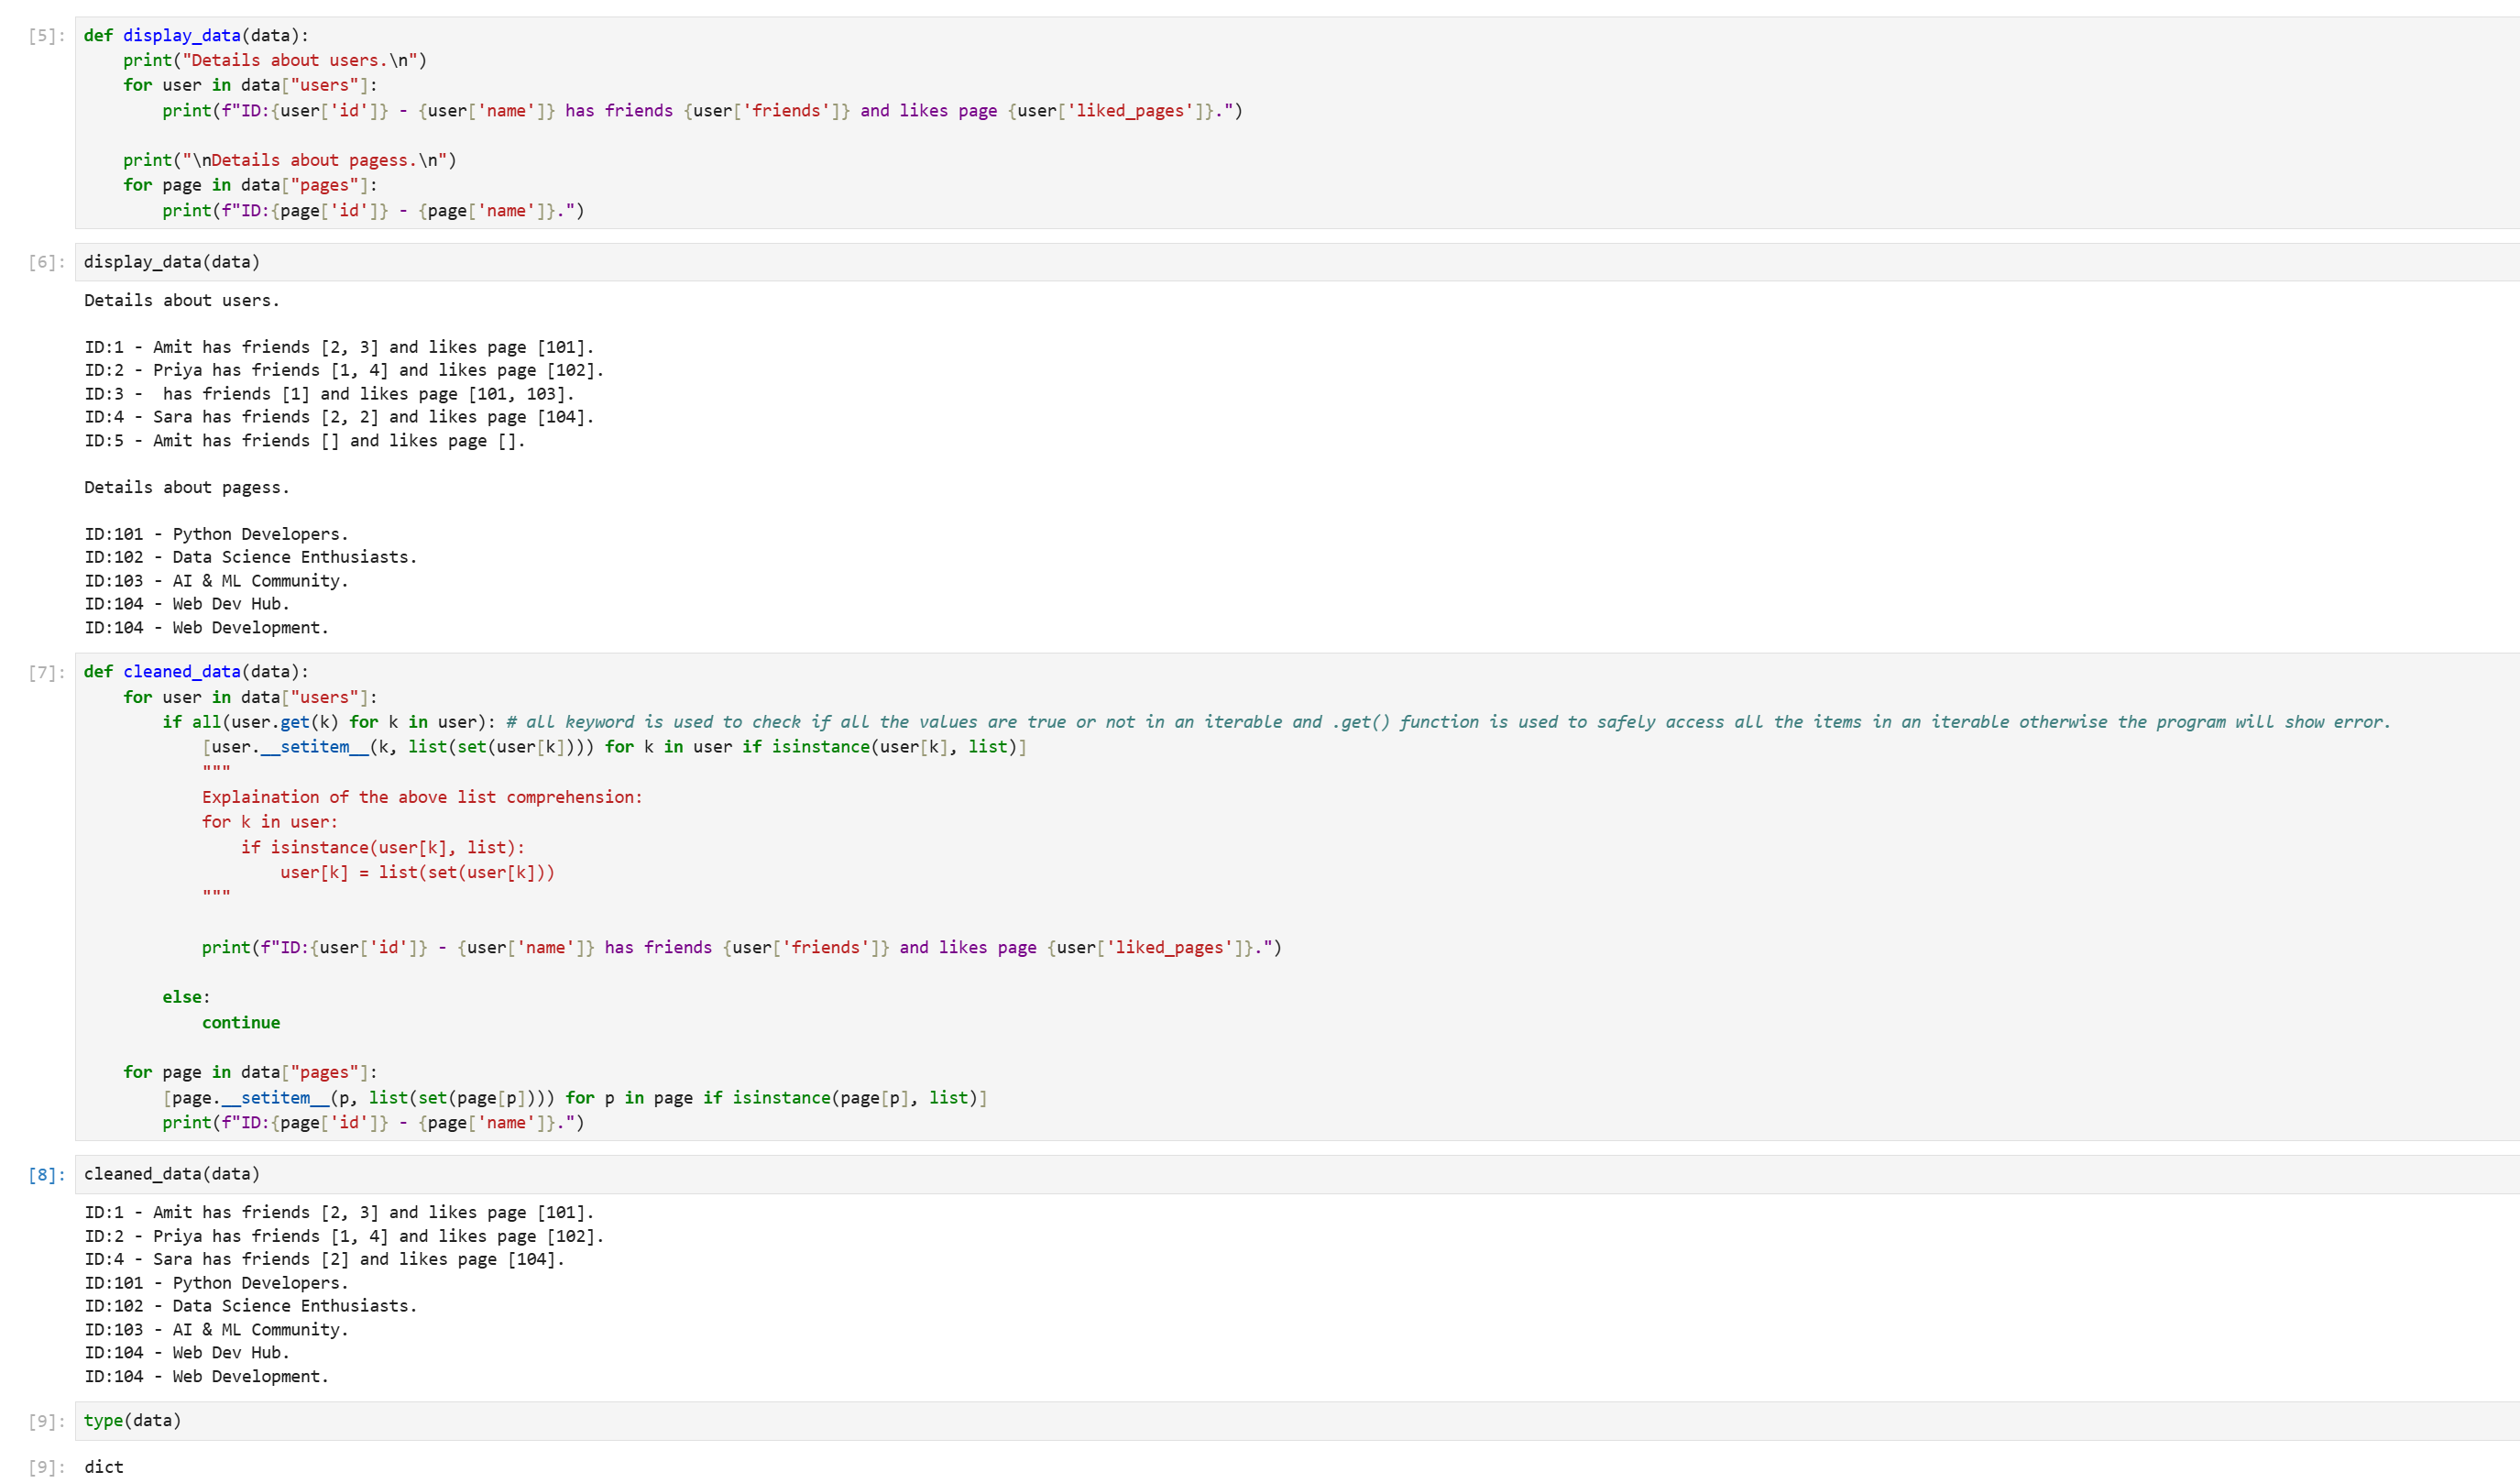Click the 'dict' output text
The image size is (2520, 1483).
(104, 1468)
